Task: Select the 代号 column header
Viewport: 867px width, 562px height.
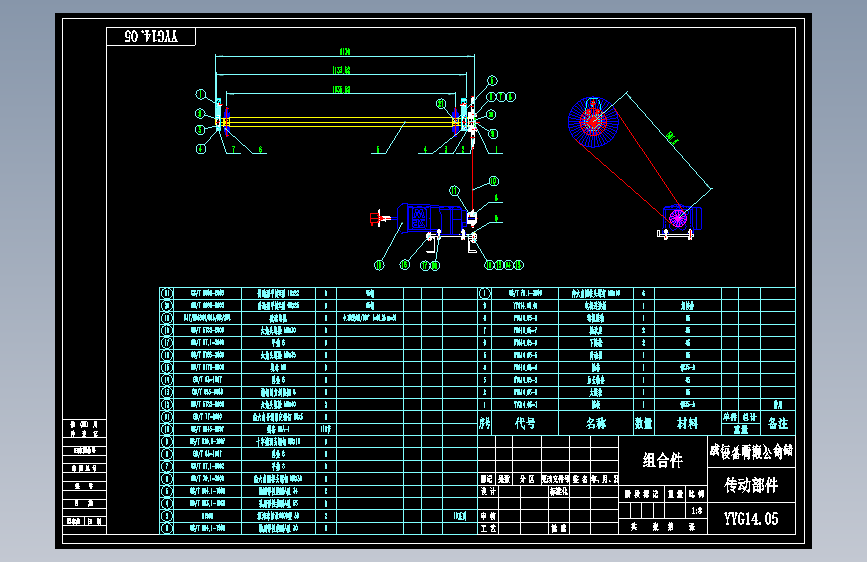Action: (x=525, y=423)
